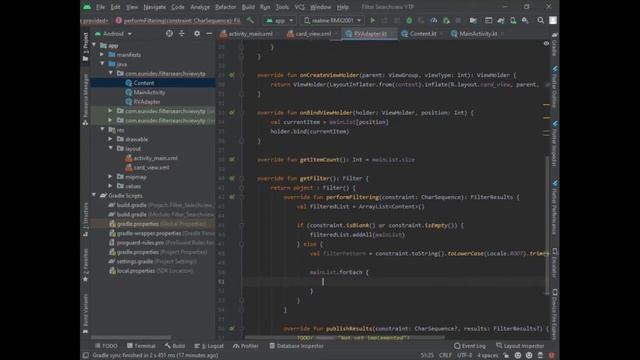Collapse the java folder

[102, 64]
